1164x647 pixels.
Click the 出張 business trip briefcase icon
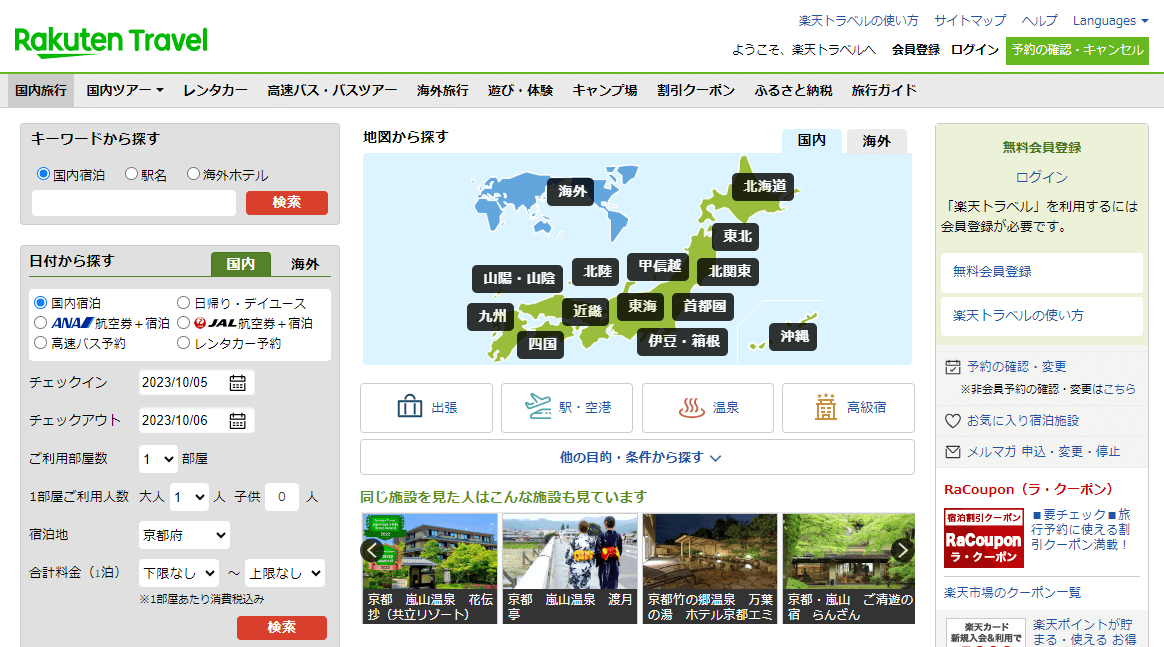click(x=410, y=408)
